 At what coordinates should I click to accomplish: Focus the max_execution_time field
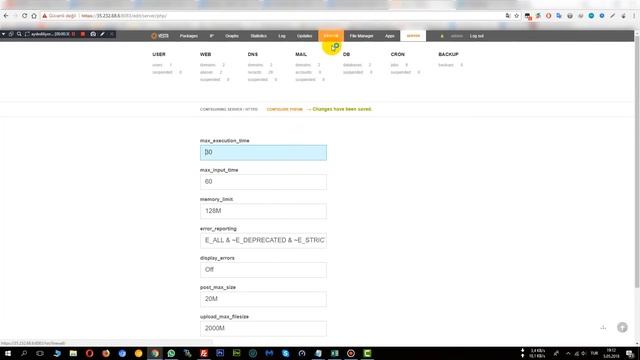pyautogui.click(x=263, y=153)
